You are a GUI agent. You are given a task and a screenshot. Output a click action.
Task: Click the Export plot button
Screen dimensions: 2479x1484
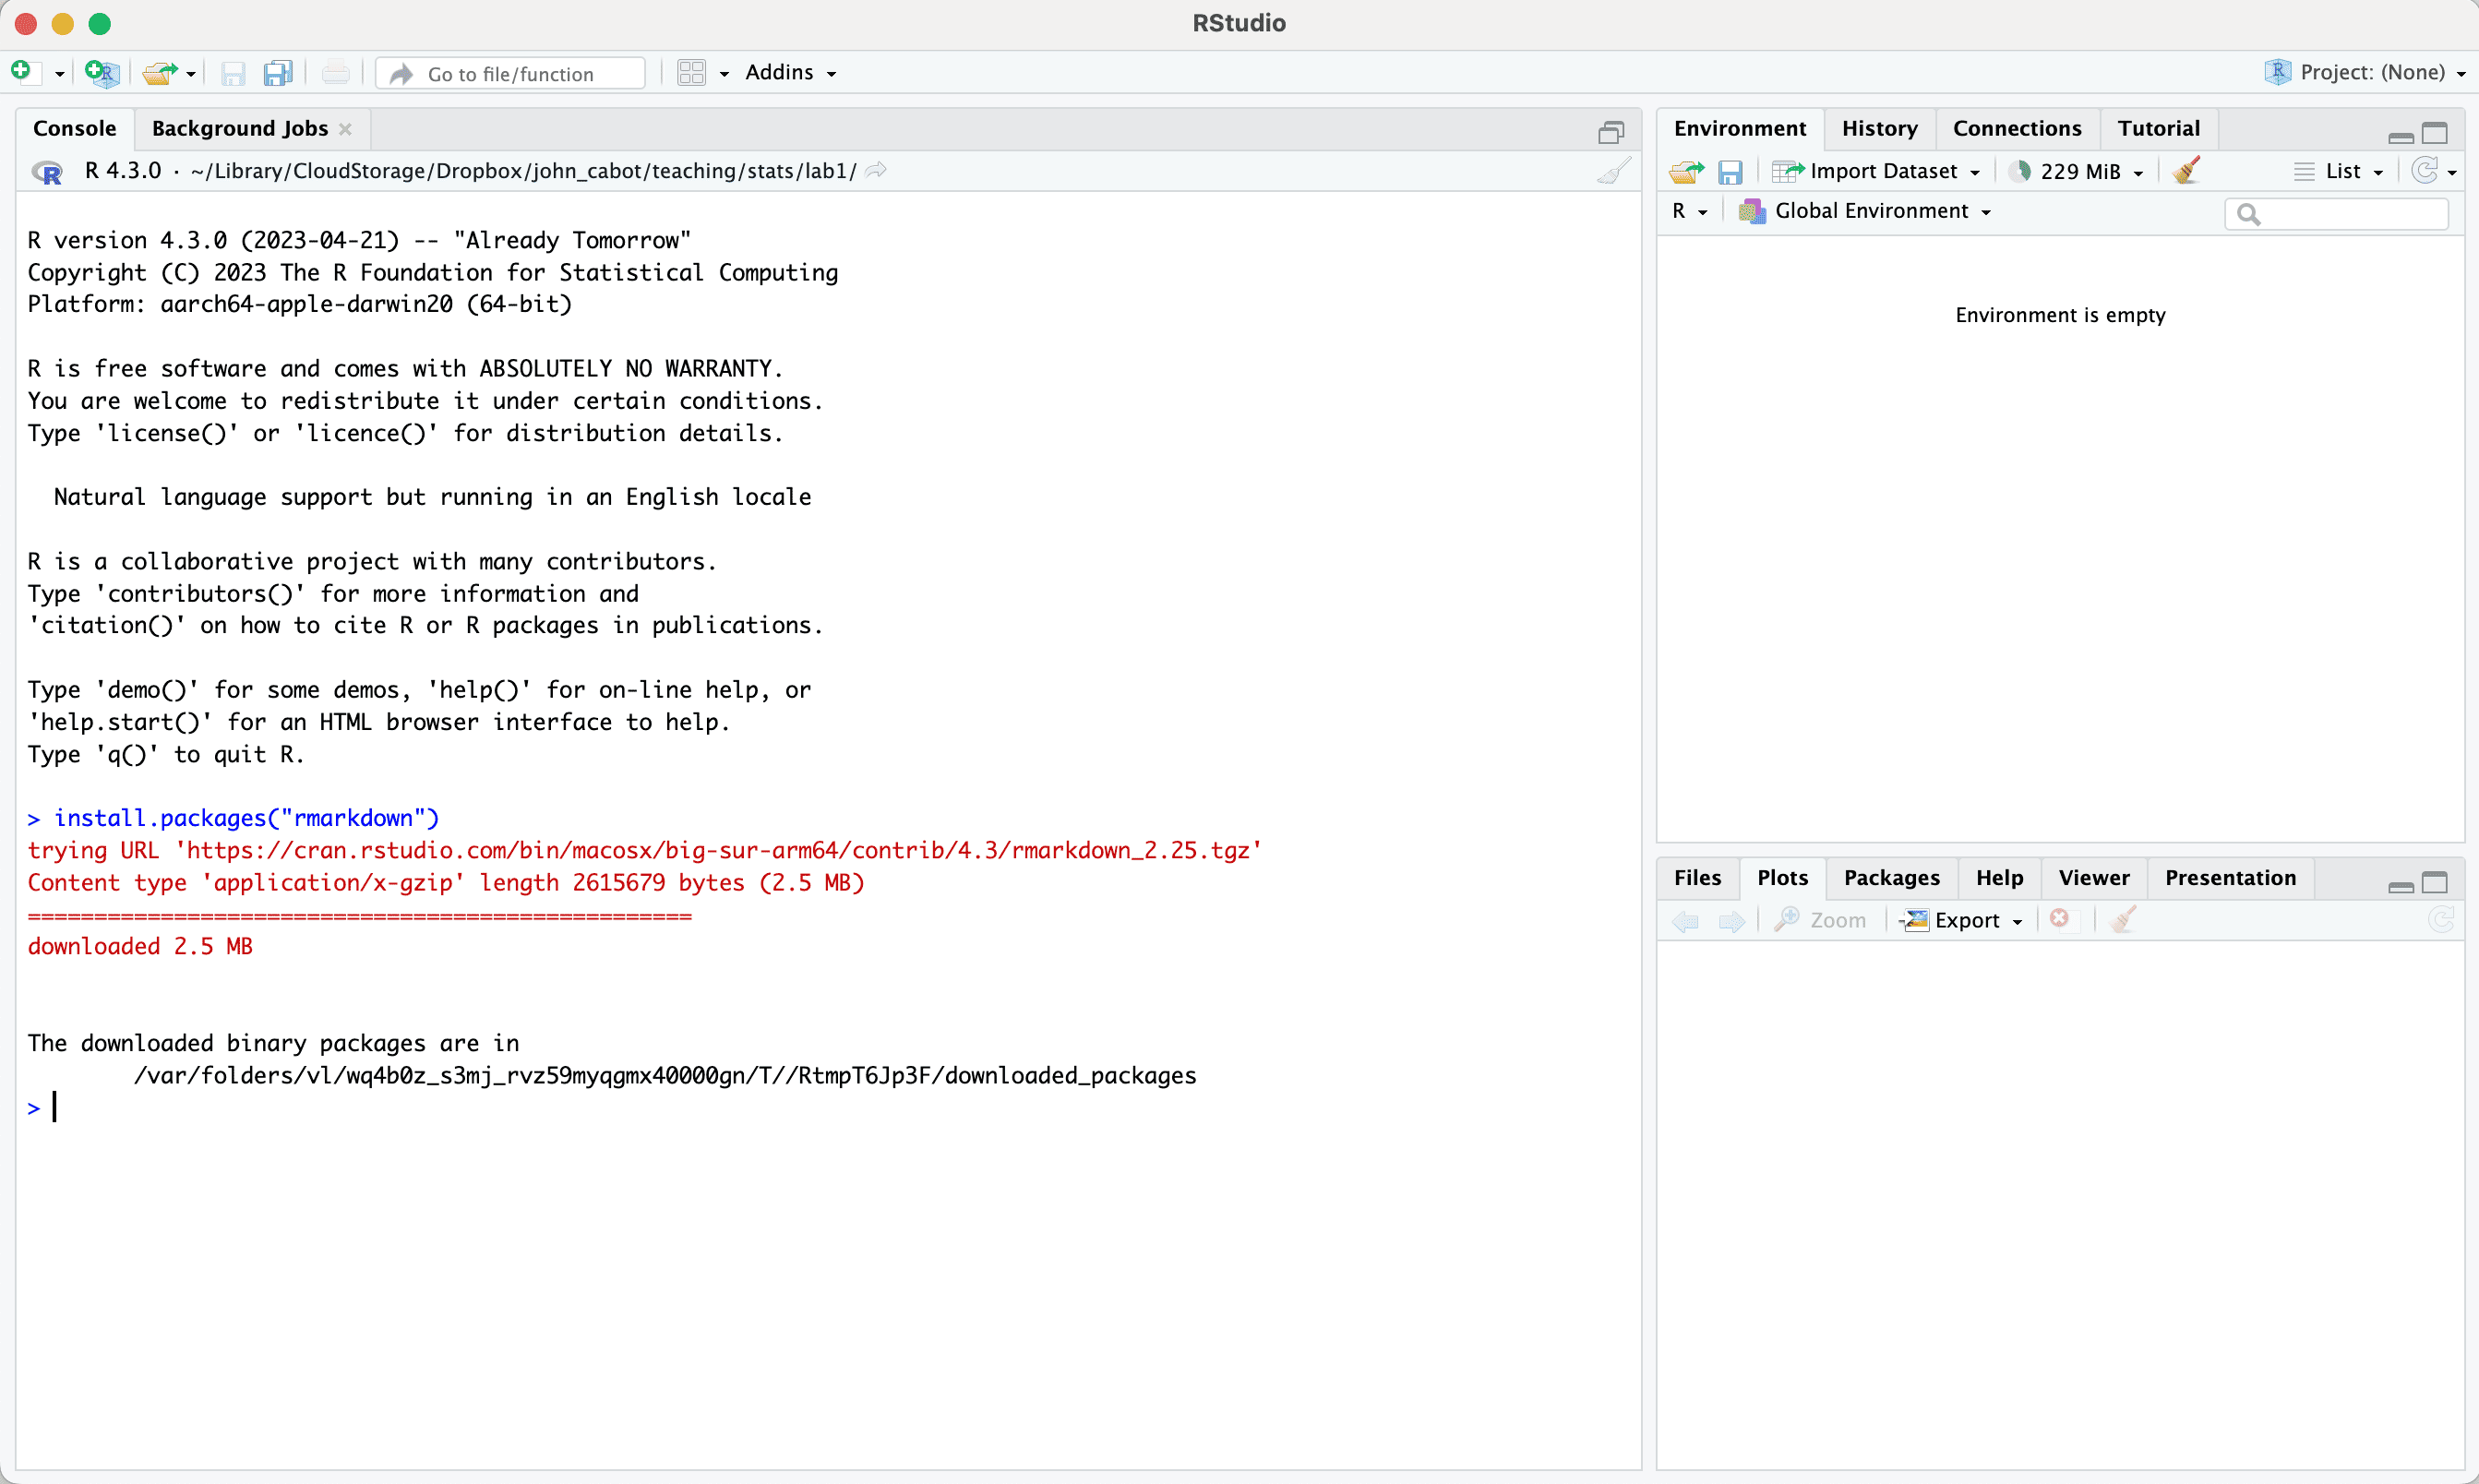coord(1964,920)
